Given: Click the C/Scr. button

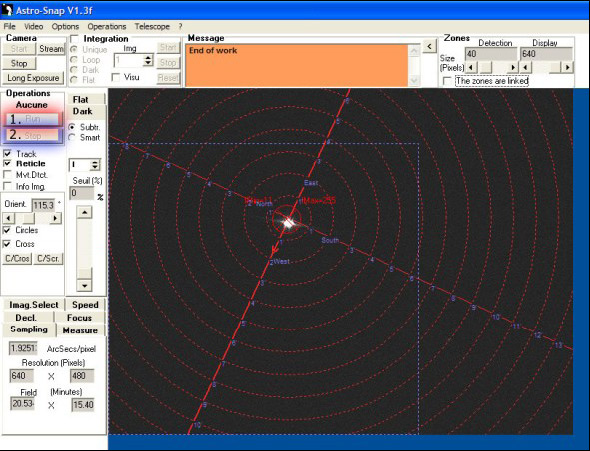Looking at the screenshot, I should point(48,258).
